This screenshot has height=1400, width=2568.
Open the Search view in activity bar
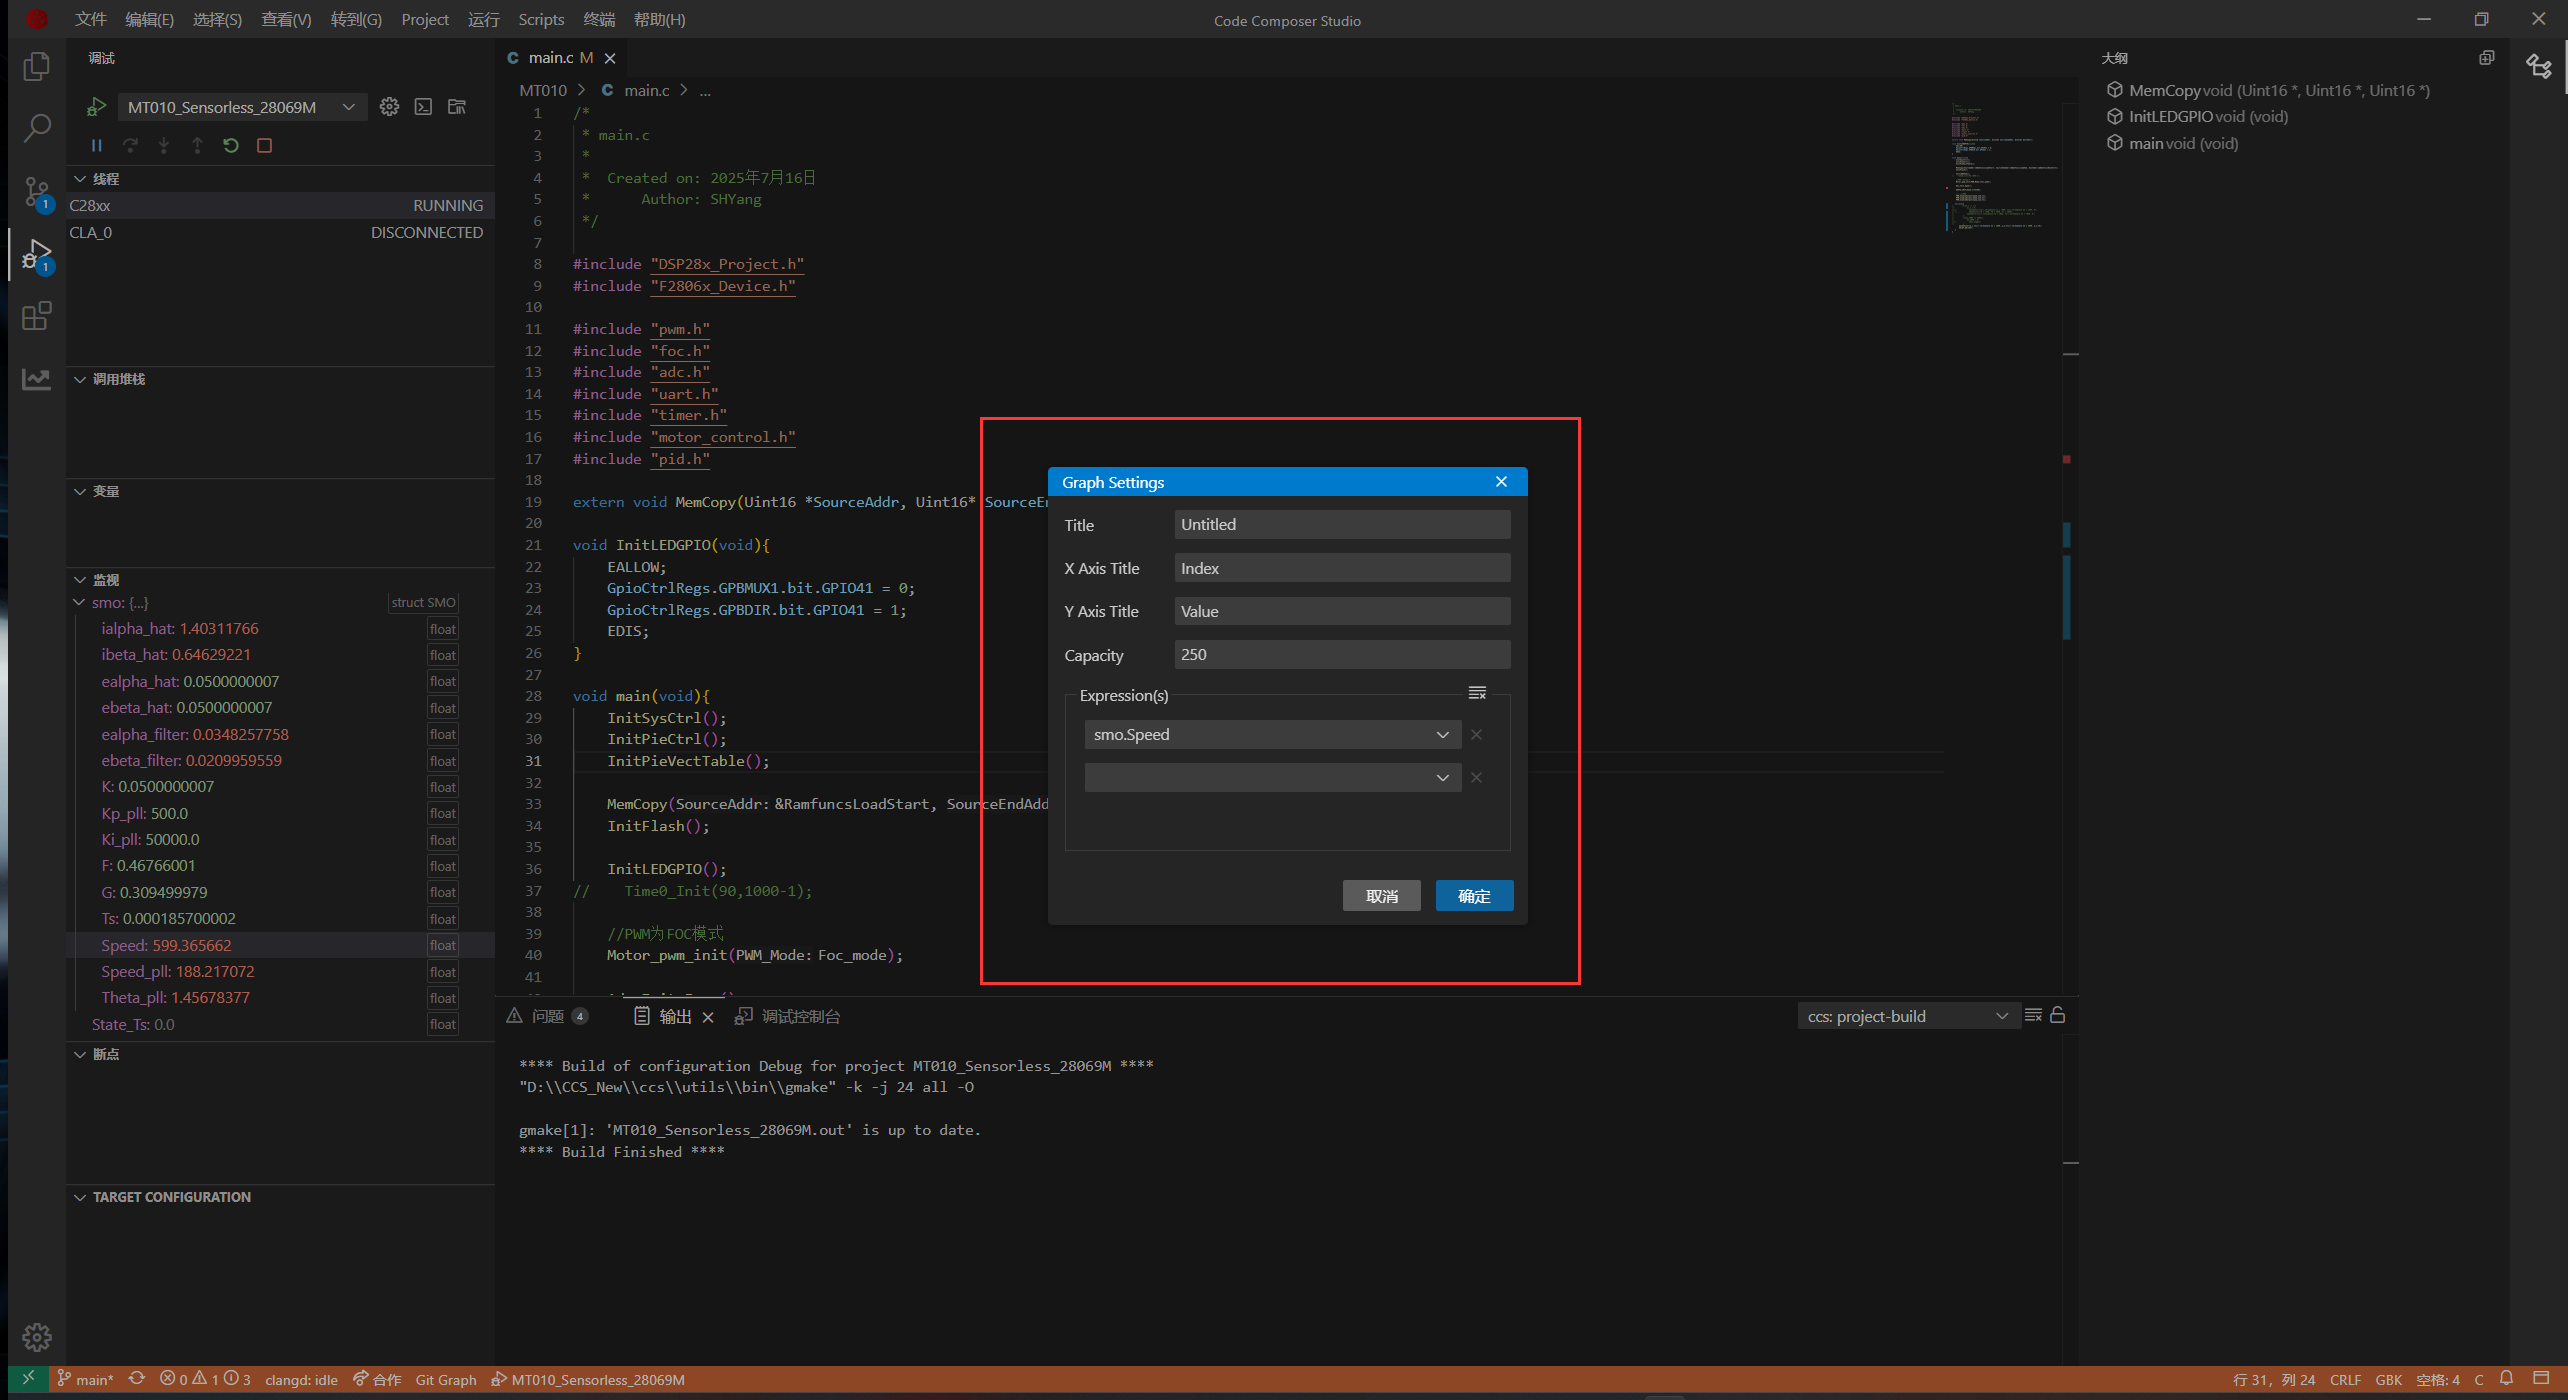[x=37, y=128]
